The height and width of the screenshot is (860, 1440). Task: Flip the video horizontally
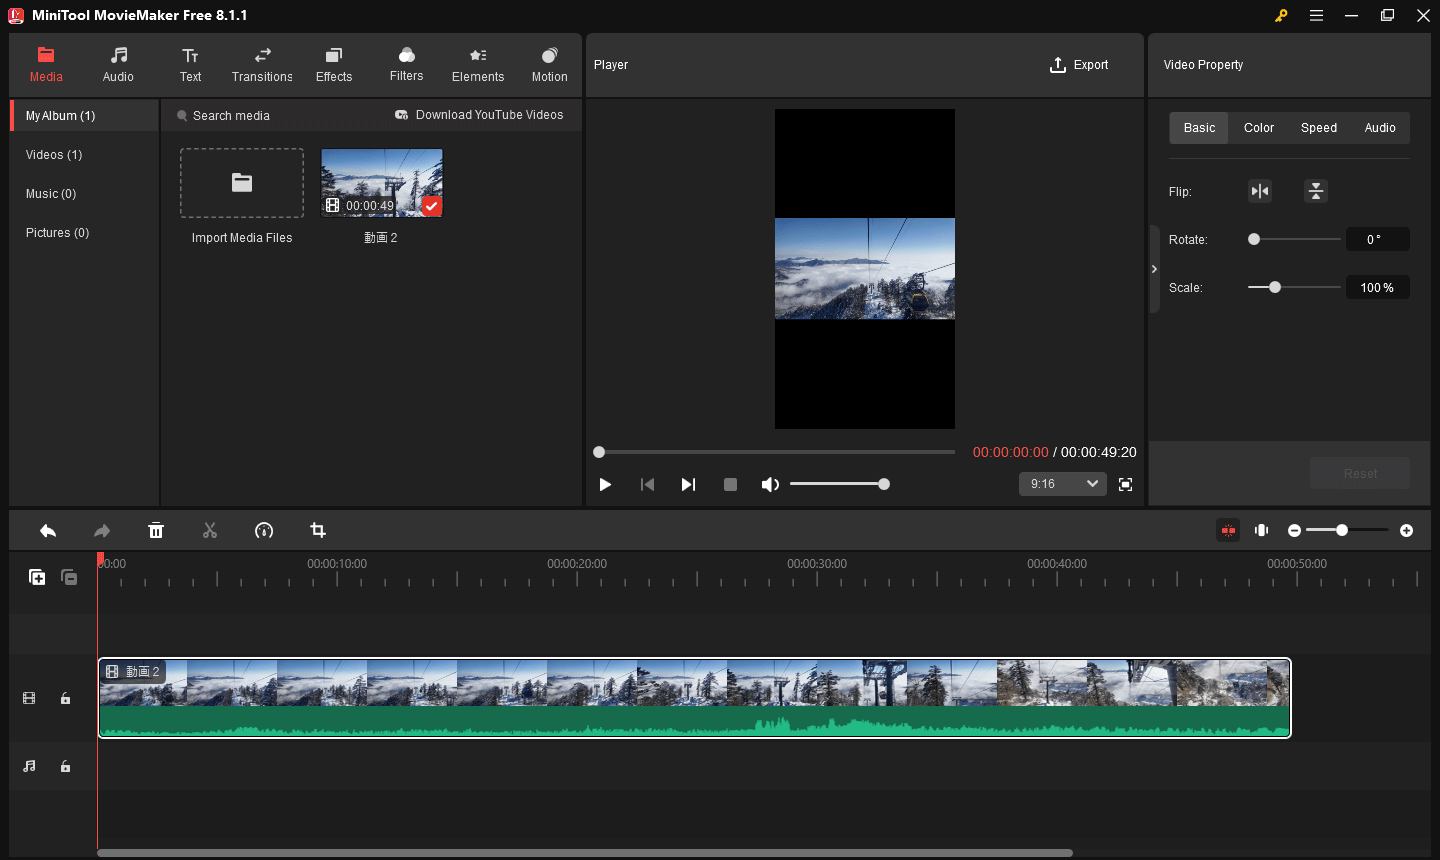click(x=1260, y=191)
